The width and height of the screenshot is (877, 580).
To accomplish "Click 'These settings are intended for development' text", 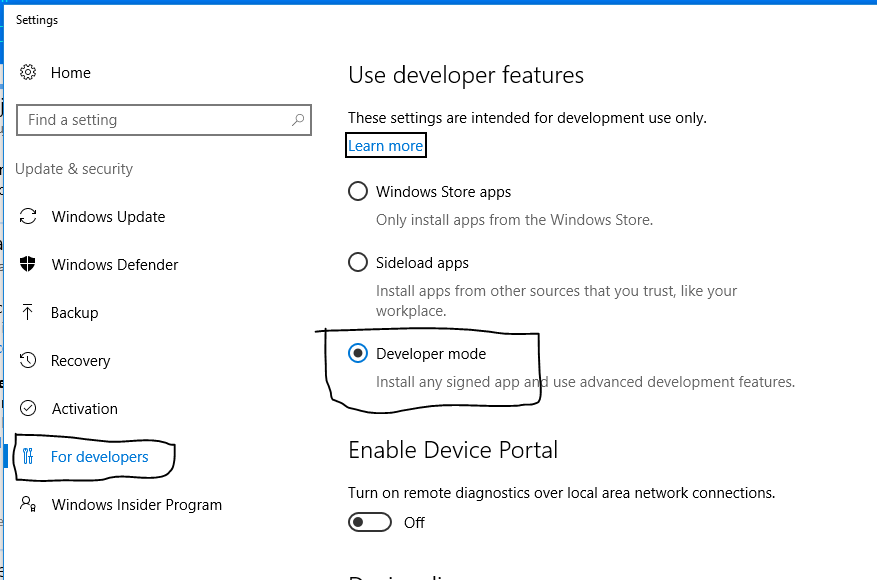I will click(527, 118).
